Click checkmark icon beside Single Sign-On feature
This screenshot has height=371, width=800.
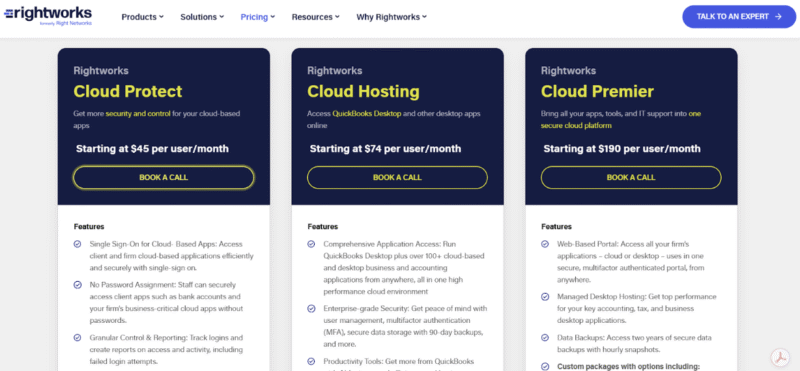pyautogui.click(x=77, y=244)
